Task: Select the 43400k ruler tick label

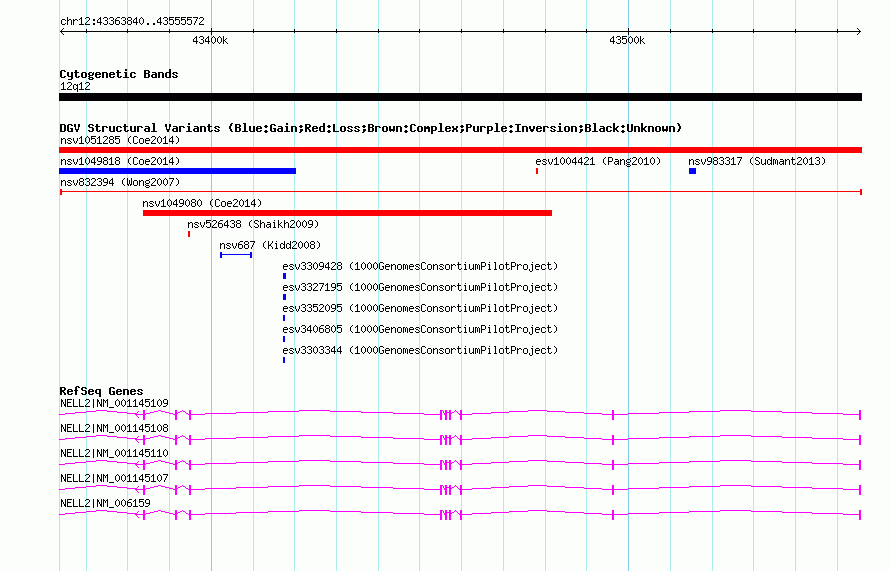Action: tap(210, 40)
